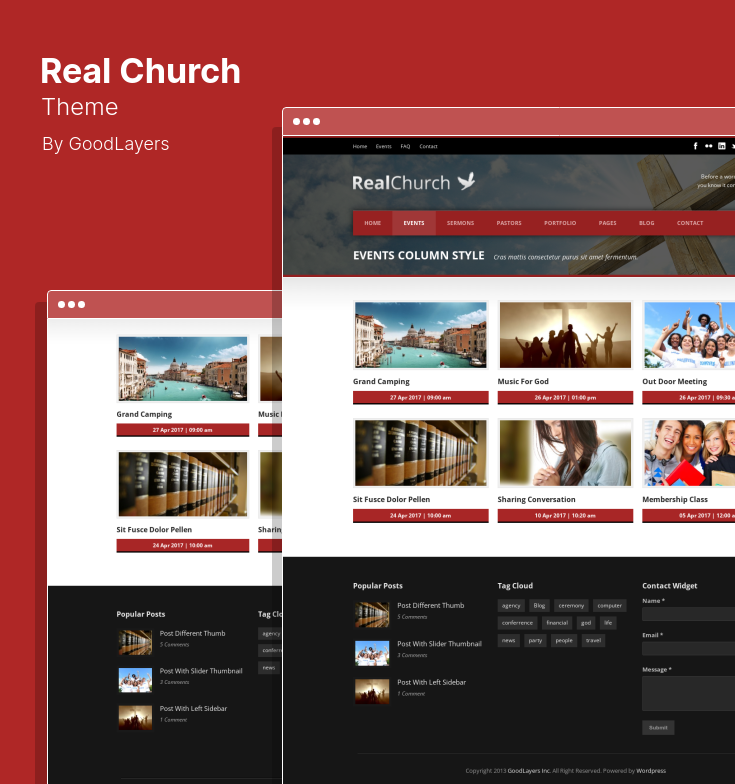
Task: Focus the Email field in Contact Widget
Action: click(688, 648)
